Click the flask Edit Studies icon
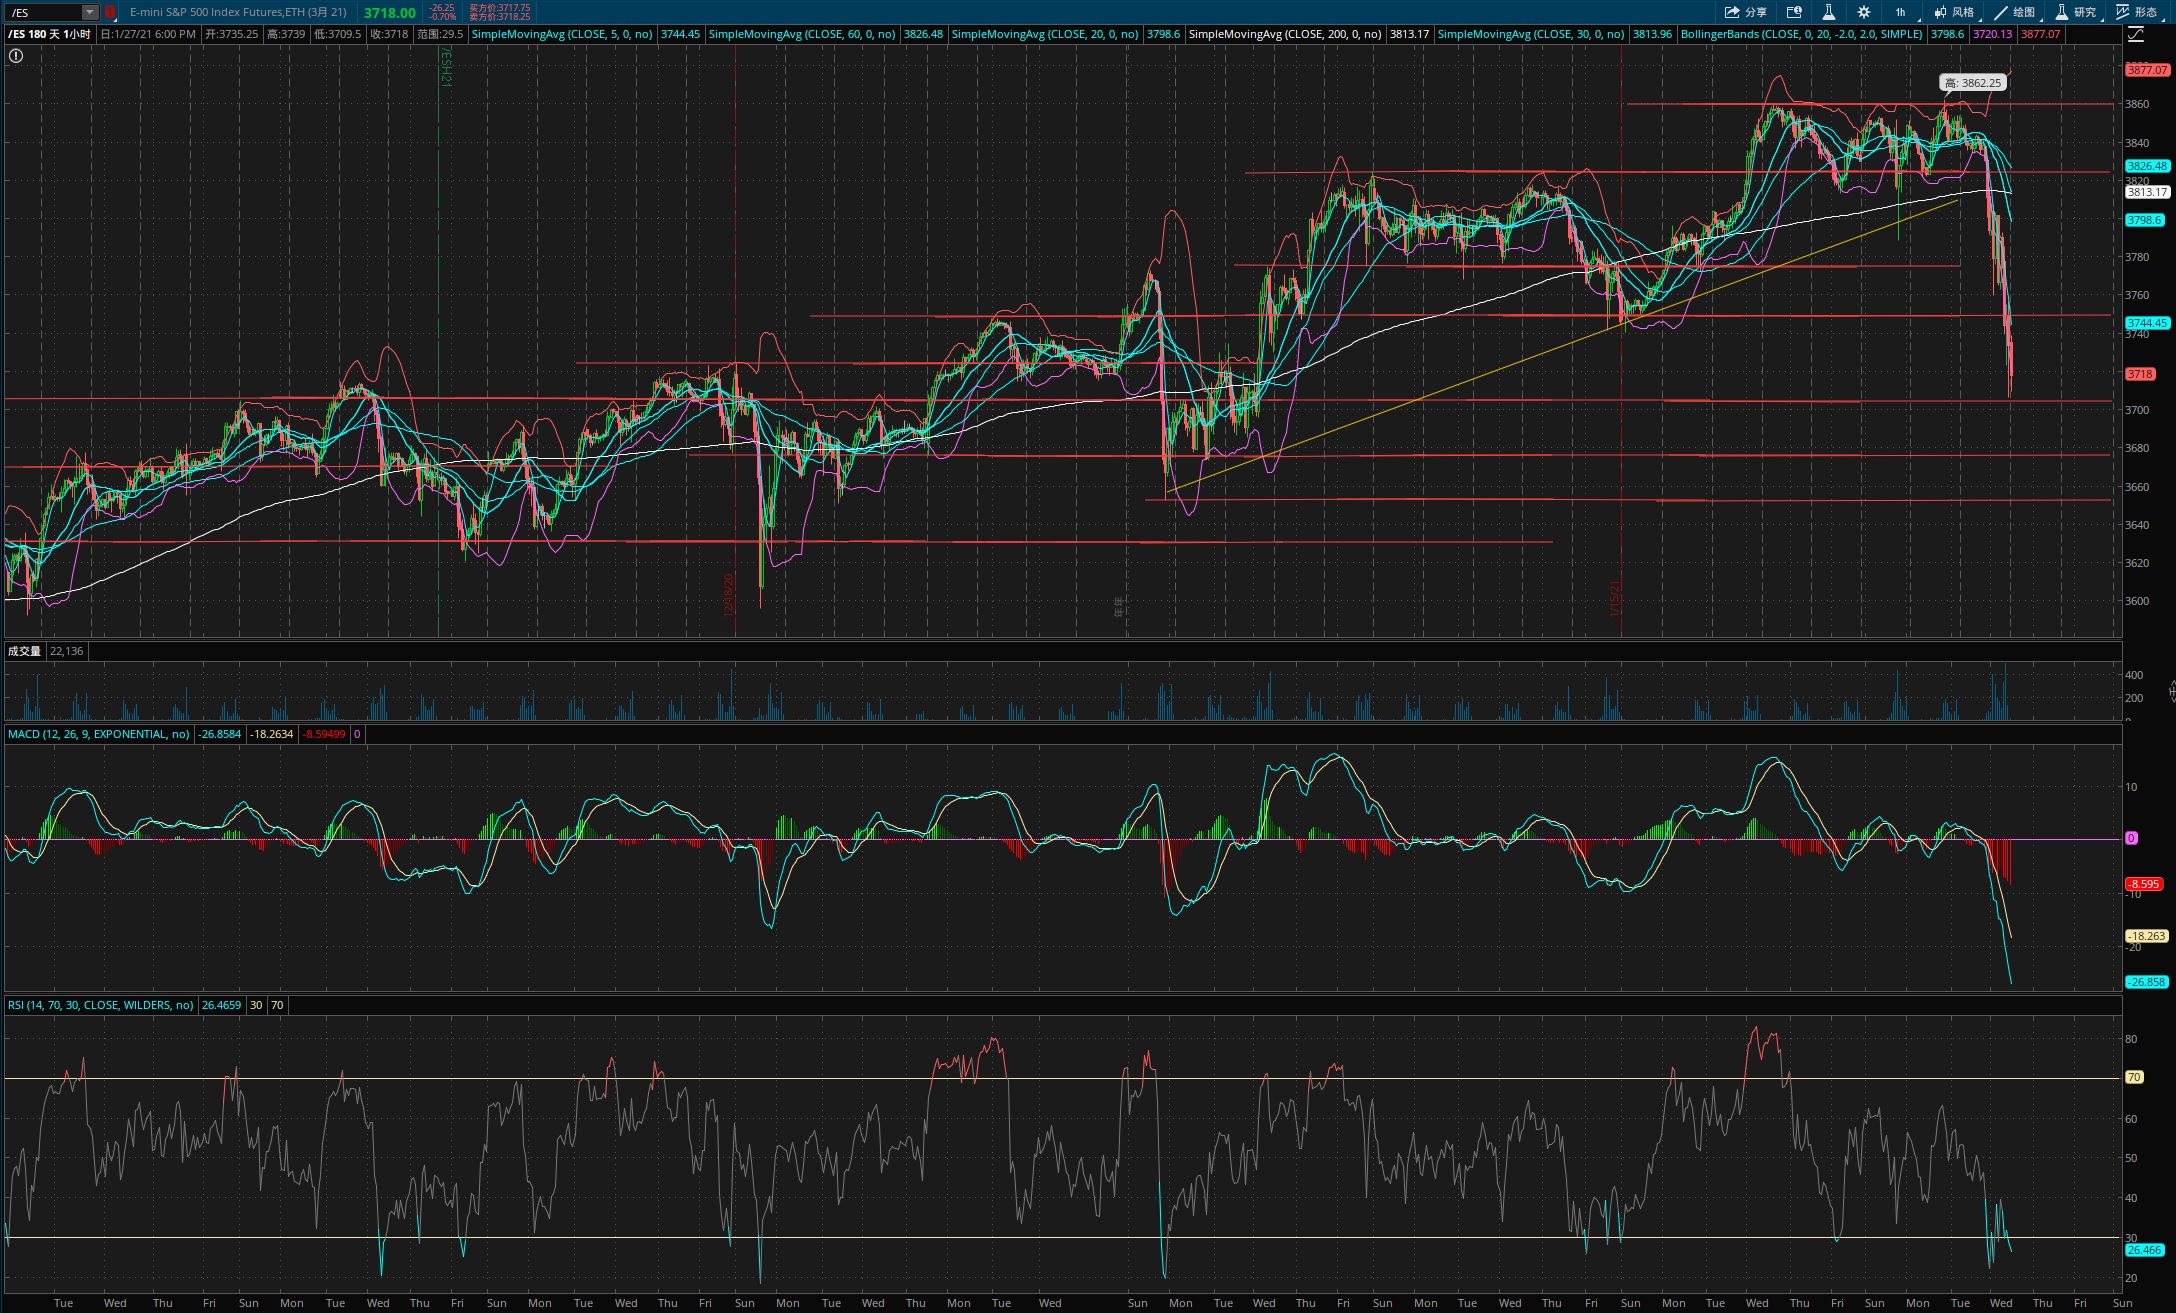 (x=1828, y=12)
